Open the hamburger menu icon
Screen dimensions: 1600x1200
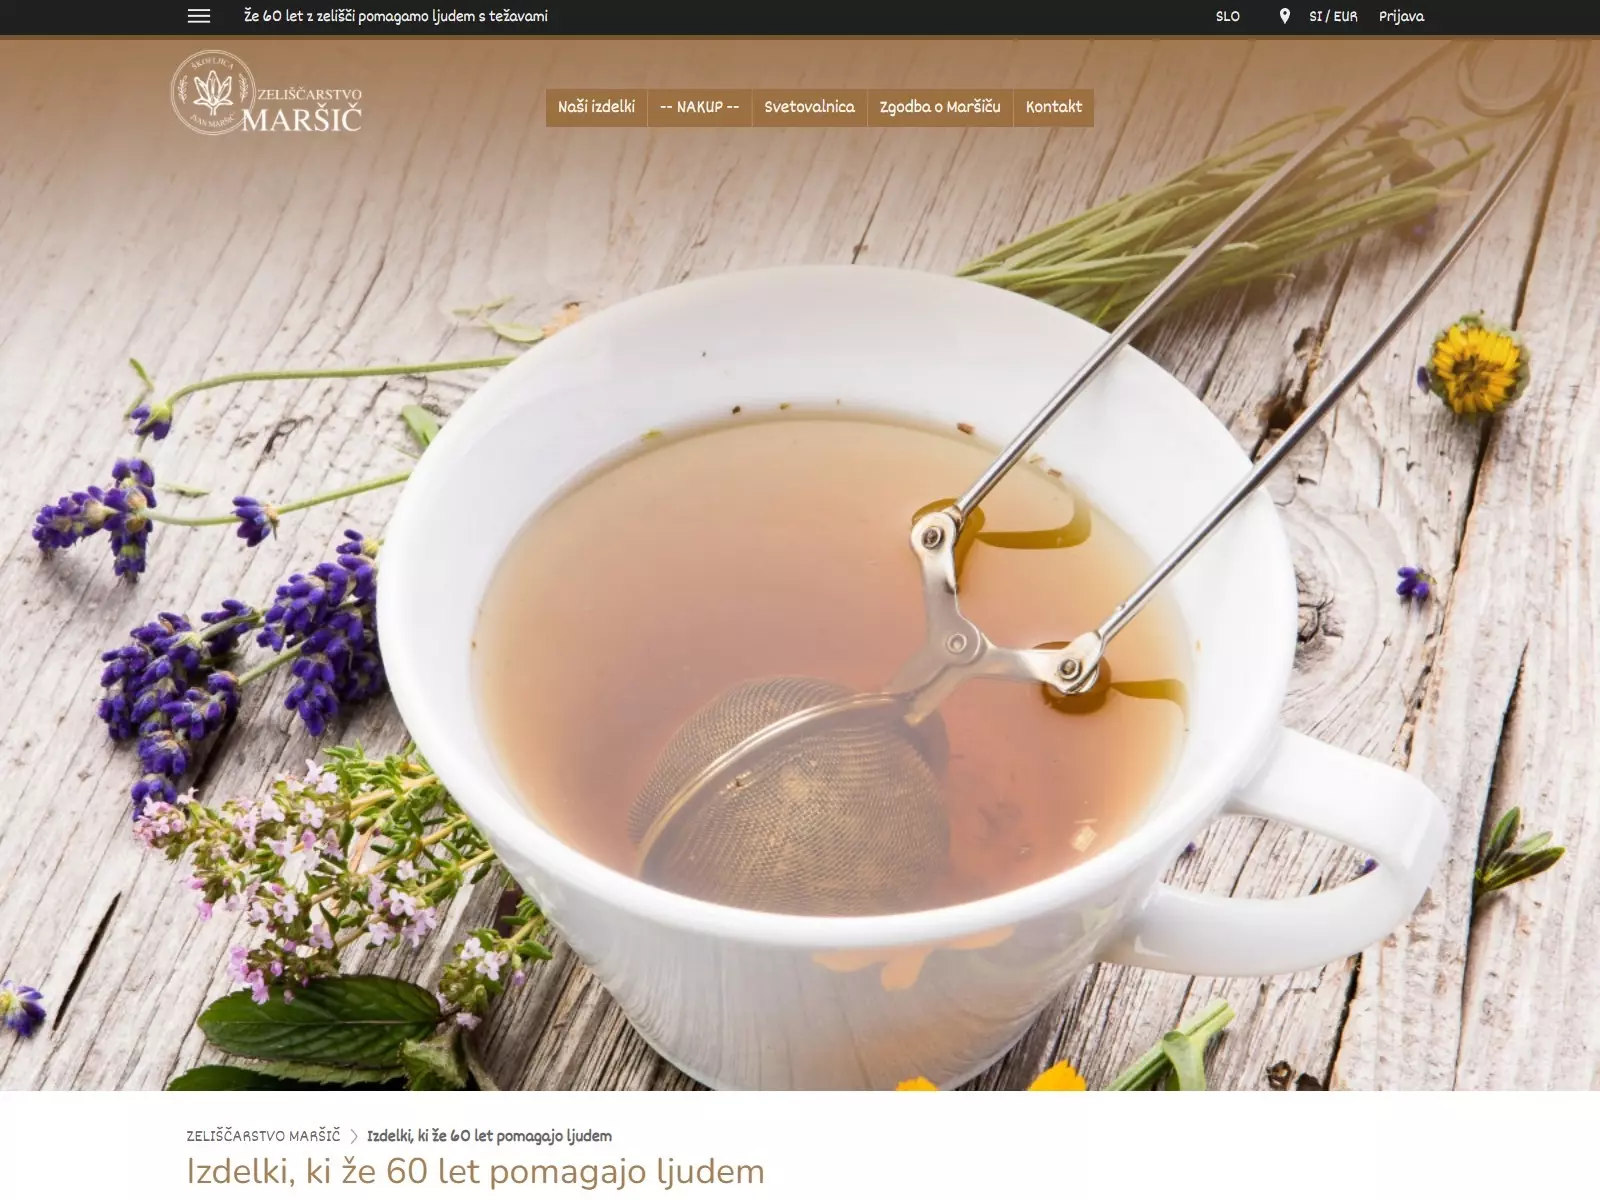[199, 16]
